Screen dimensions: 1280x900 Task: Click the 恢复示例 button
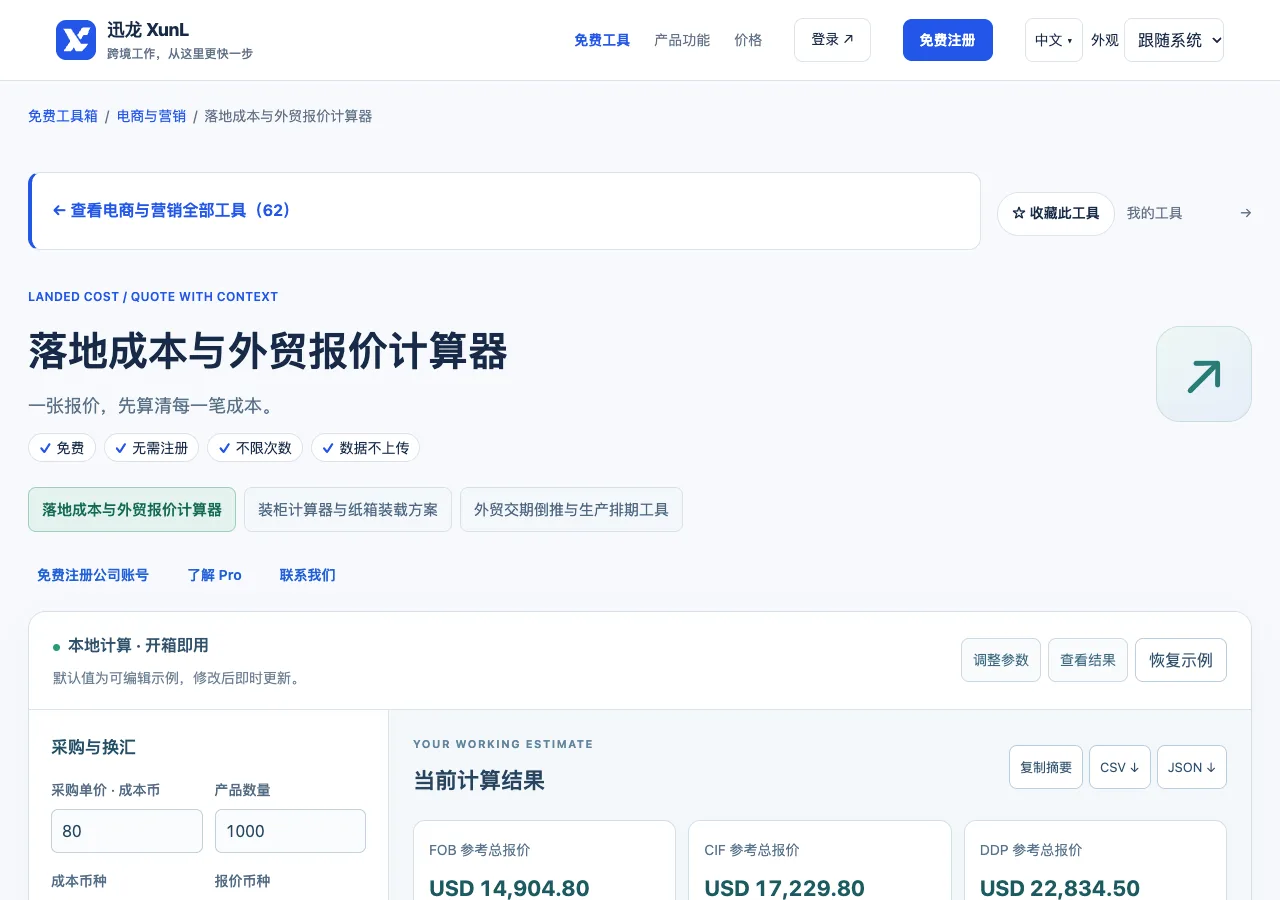point(1181,660)
